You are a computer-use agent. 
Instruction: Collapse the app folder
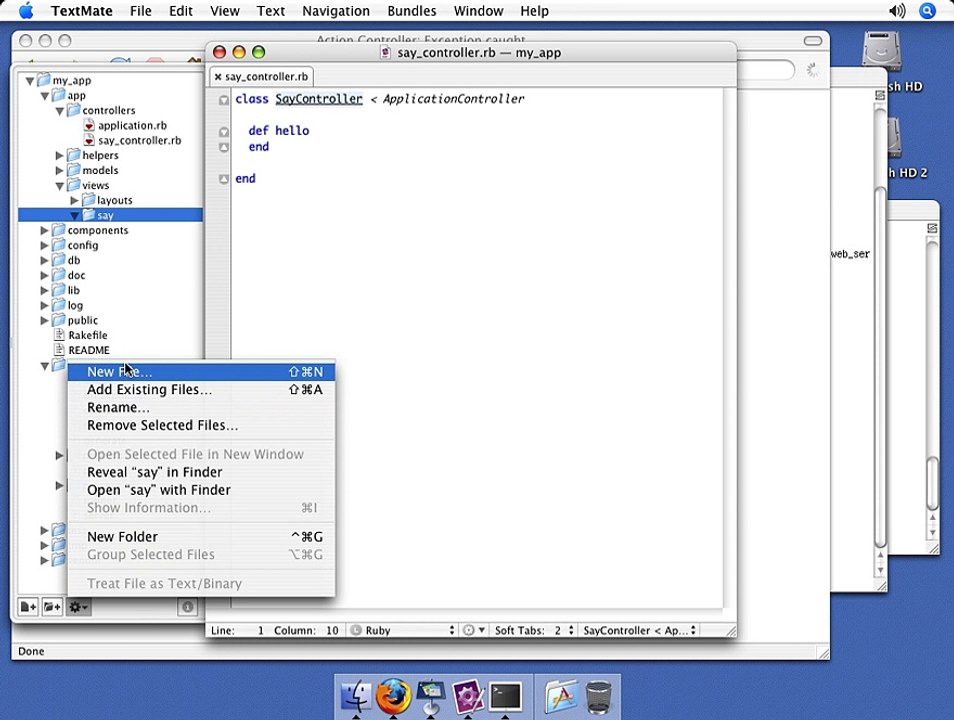tap(44, 96)
